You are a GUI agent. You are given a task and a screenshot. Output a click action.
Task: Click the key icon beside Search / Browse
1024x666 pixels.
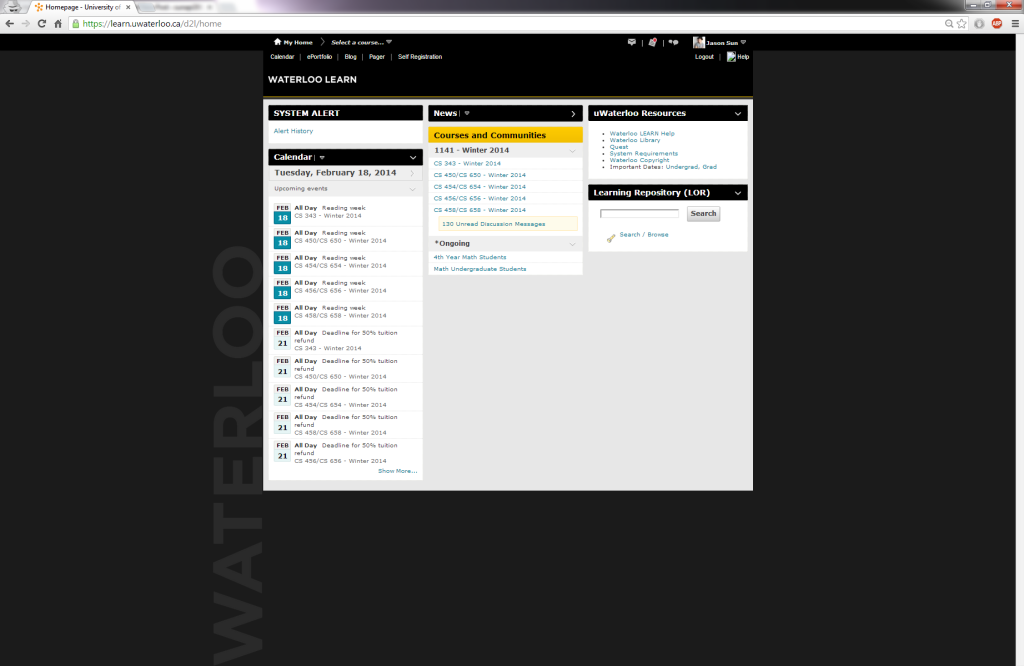click(610, 236)
